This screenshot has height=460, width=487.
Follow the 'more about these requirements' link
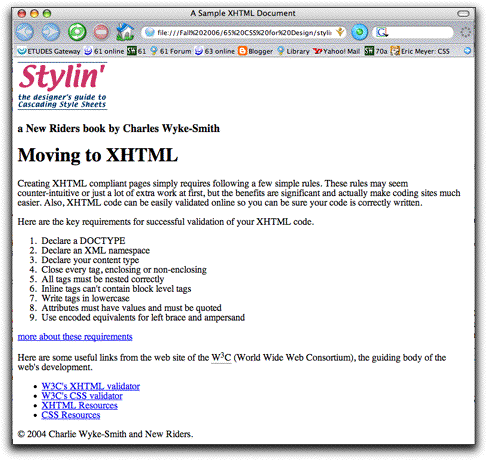coord(75,337)
